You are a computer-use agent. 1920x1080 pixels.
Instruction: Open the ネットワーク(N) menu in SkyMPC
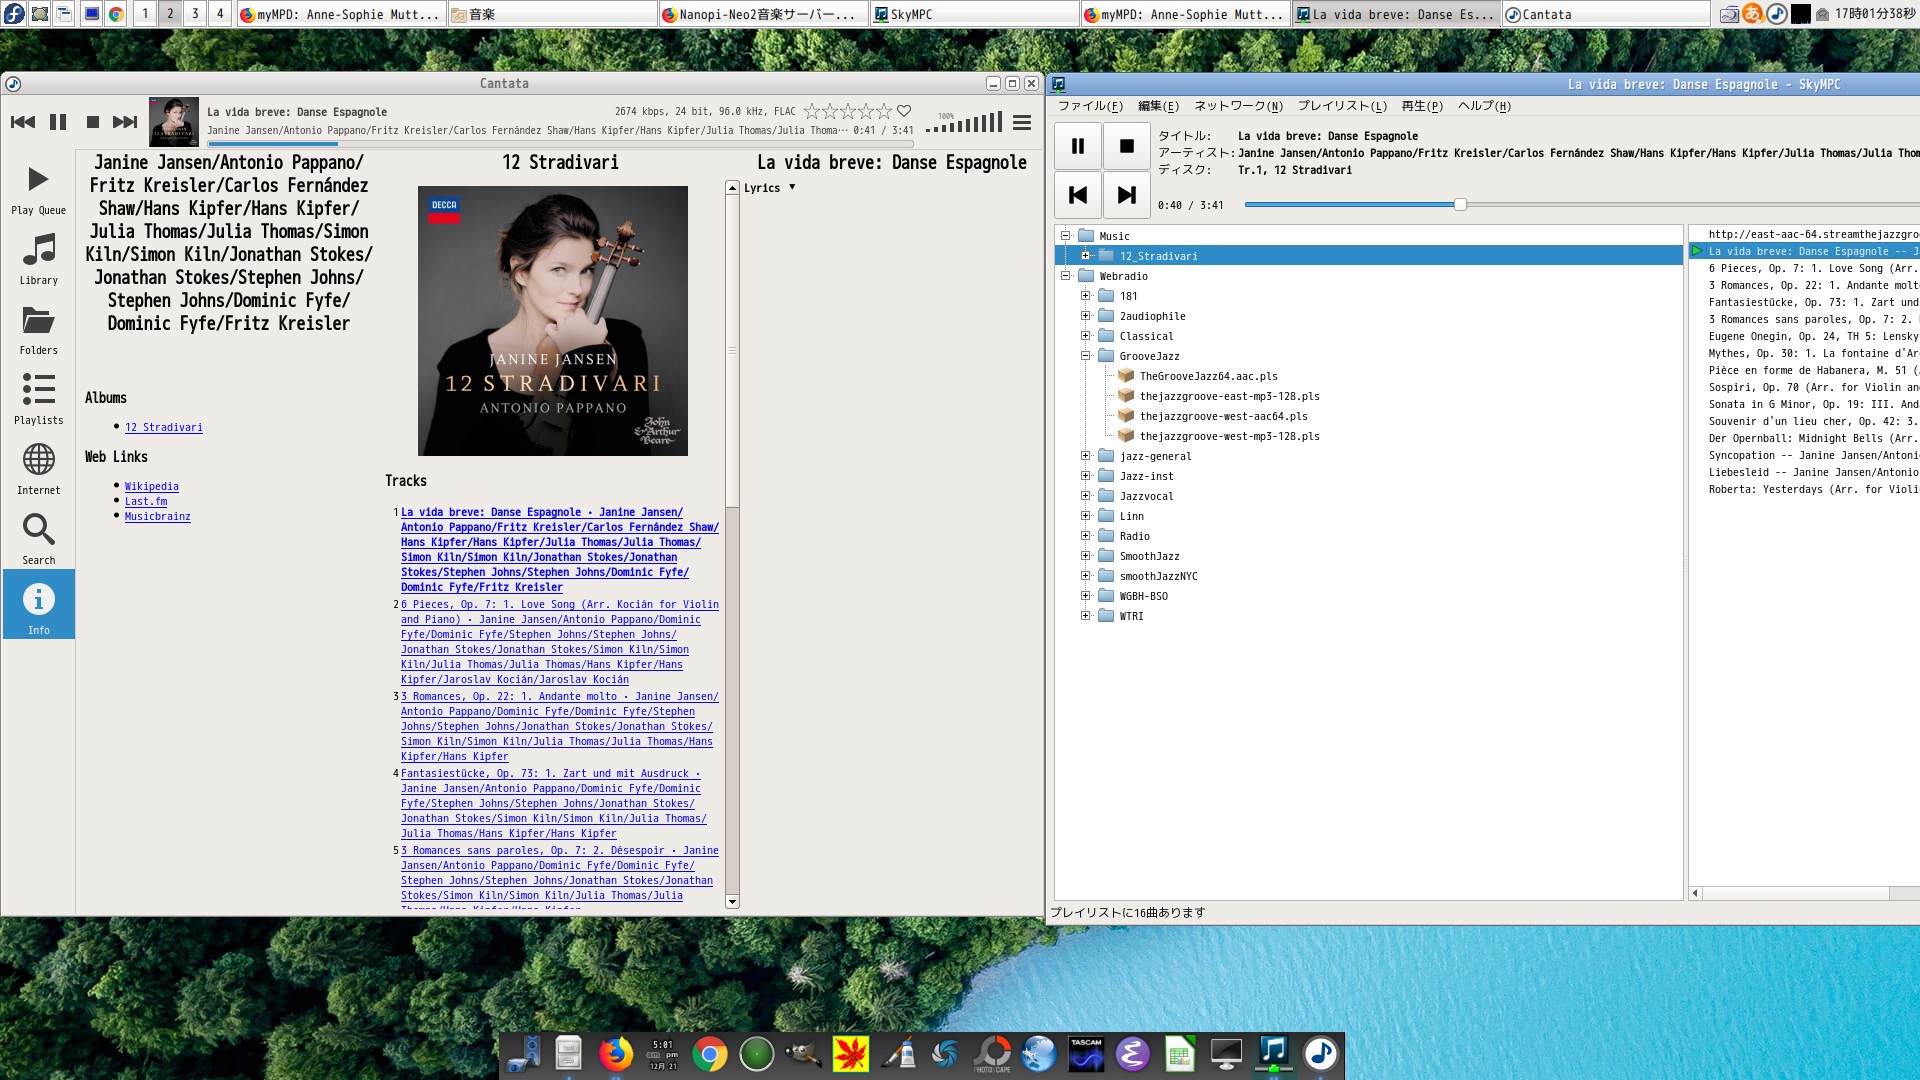click(1238, 106)
